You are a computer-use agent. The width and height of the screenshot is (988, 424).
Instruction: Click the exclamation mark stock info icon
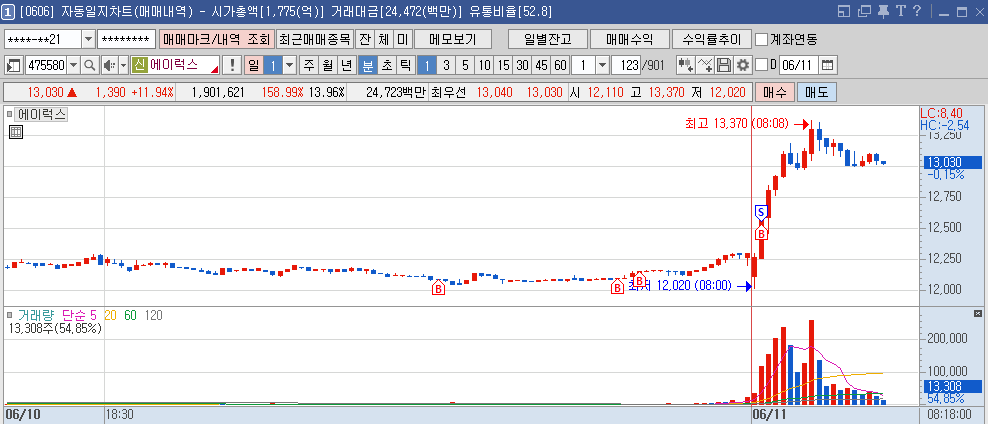click(233, 65)
